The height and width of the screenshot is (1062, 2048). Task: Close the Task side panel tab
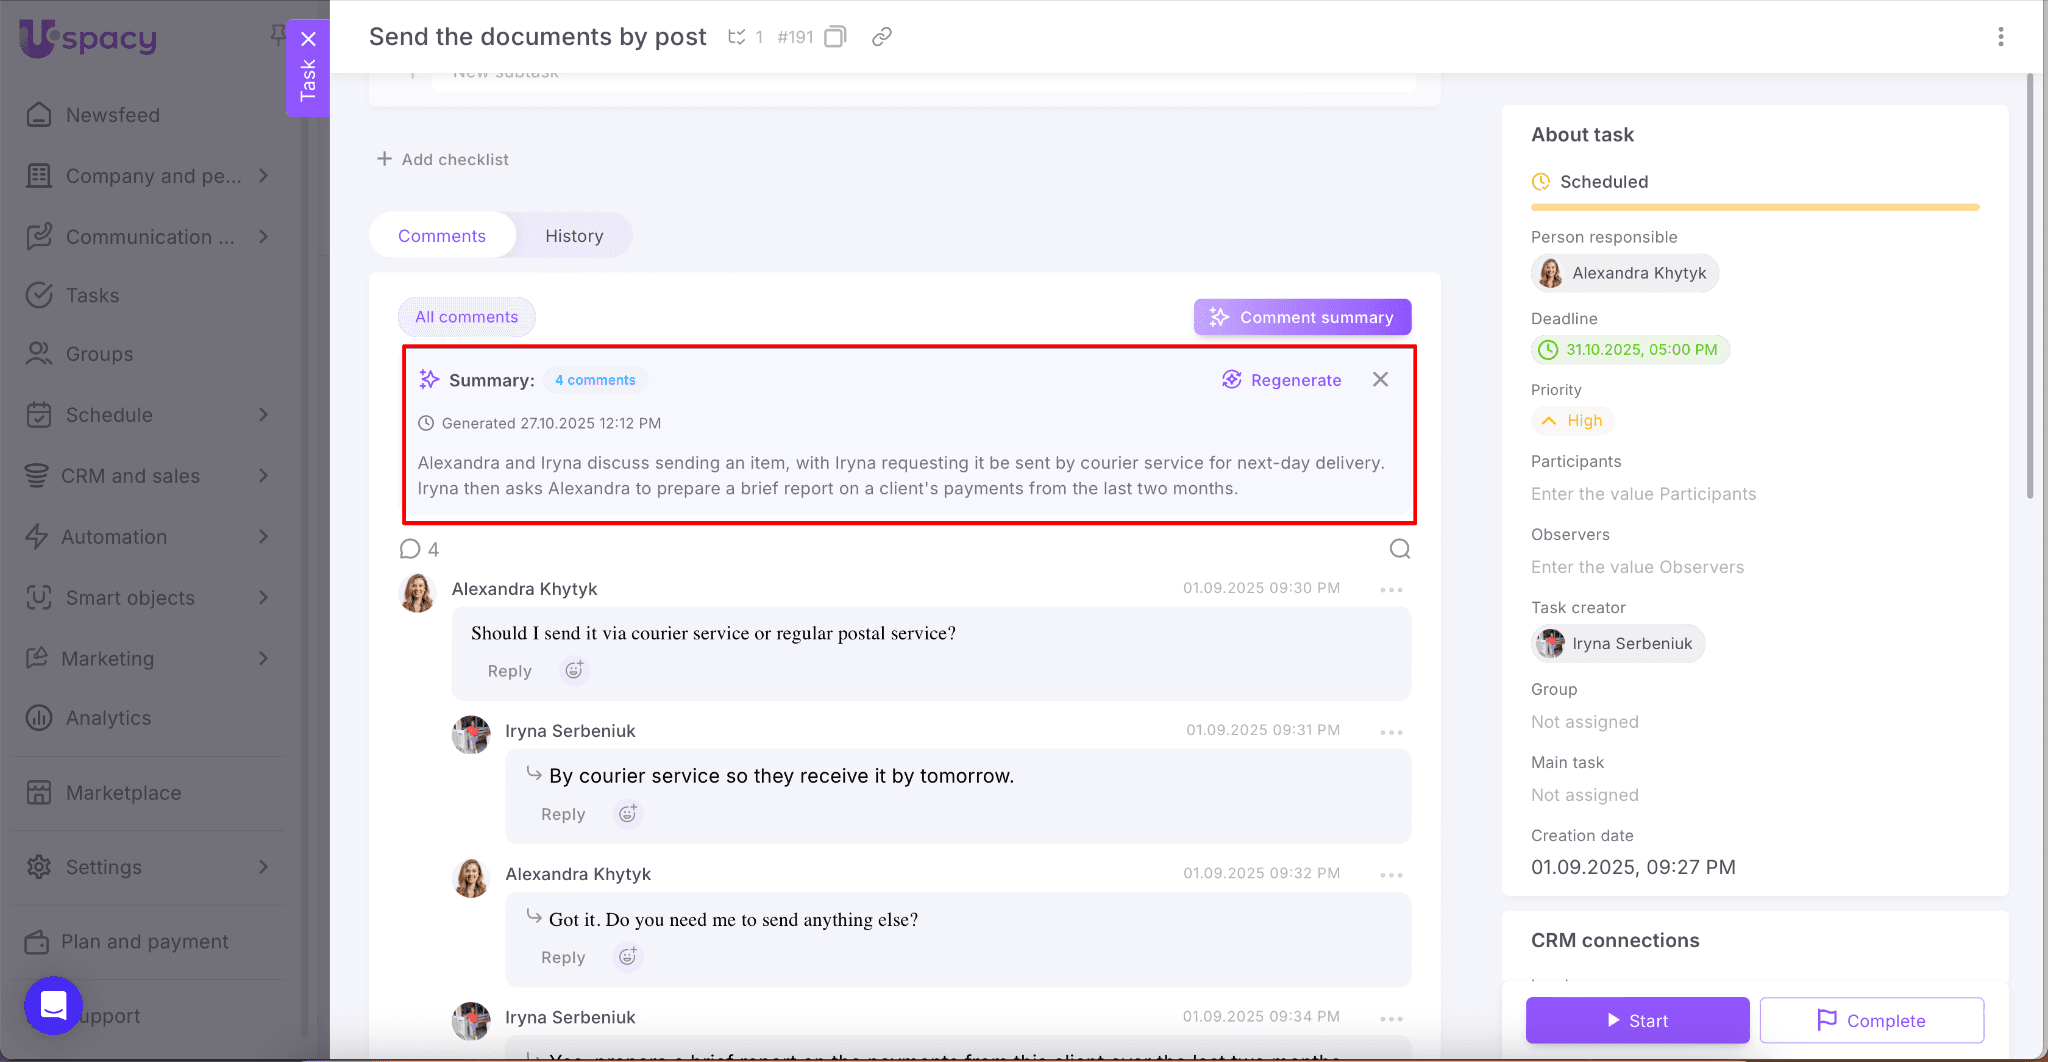308,40
